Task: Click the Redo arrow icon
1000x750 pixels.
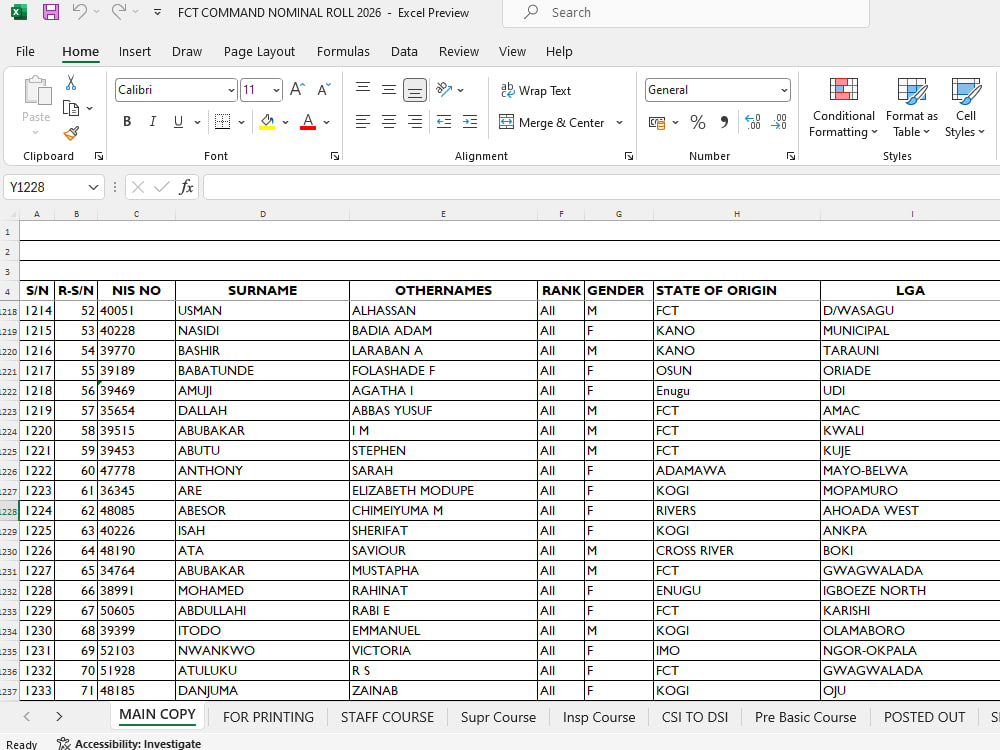Action: click(x=119, y=11)
